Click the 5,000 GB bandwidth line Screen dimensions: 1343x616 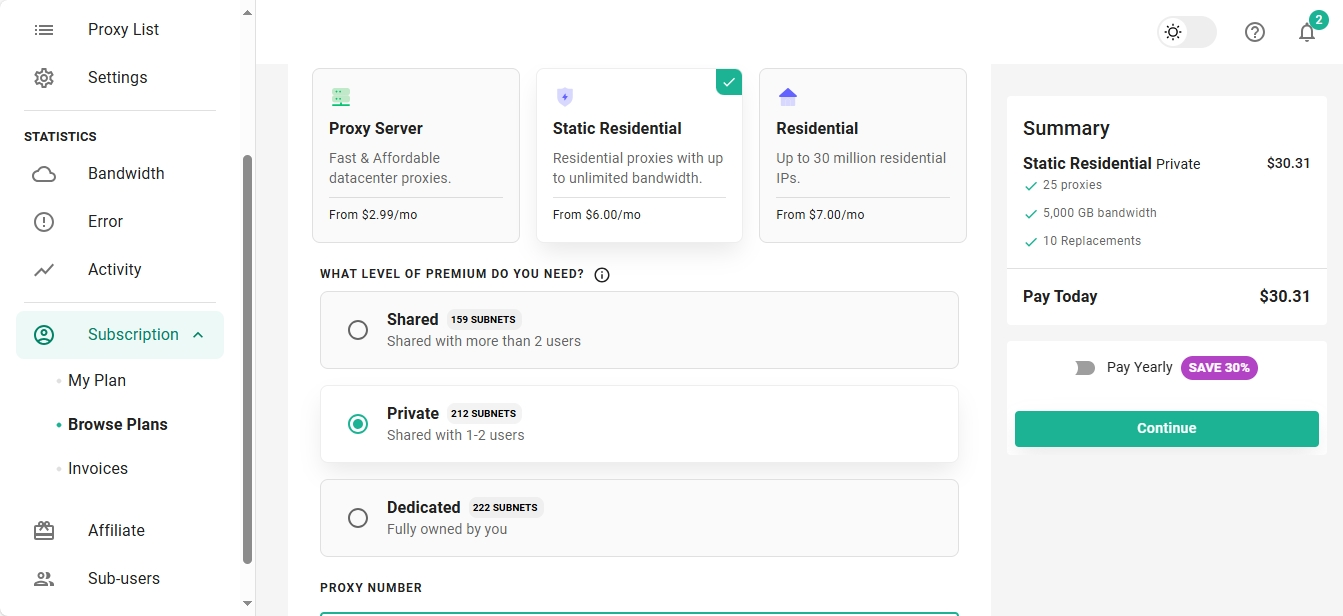point(1090,213)
